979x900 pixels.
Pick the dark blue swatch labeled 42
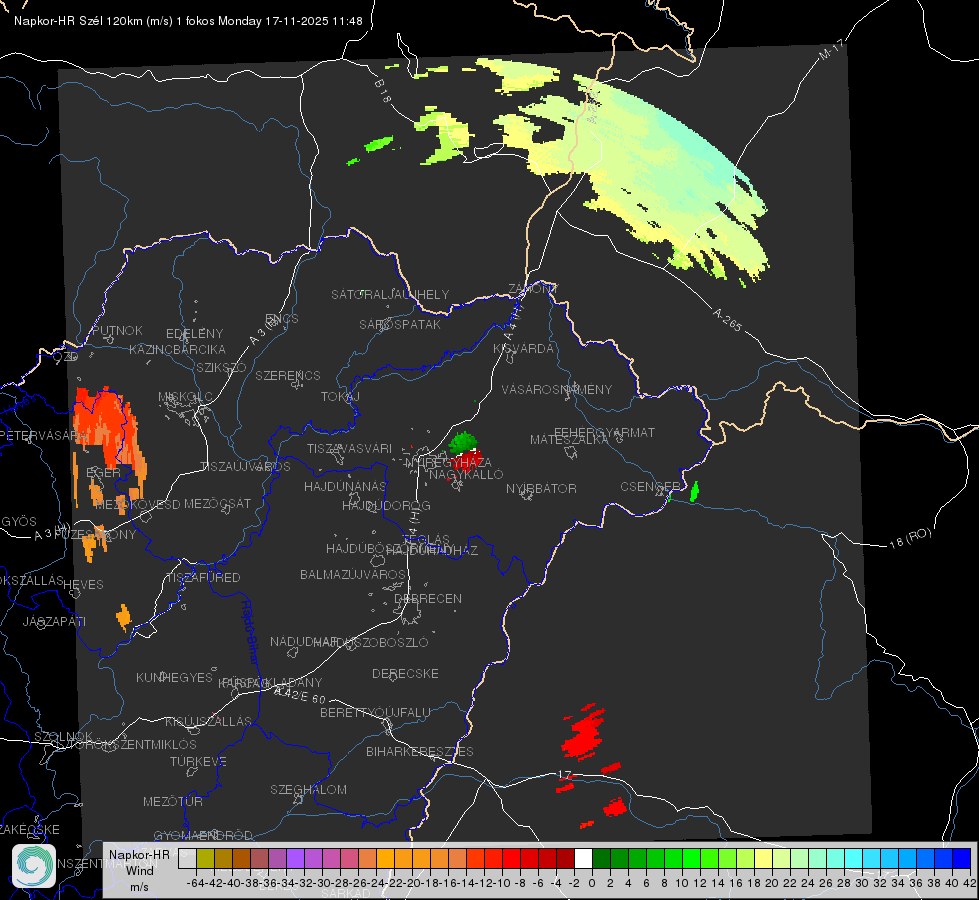(962, 858)
